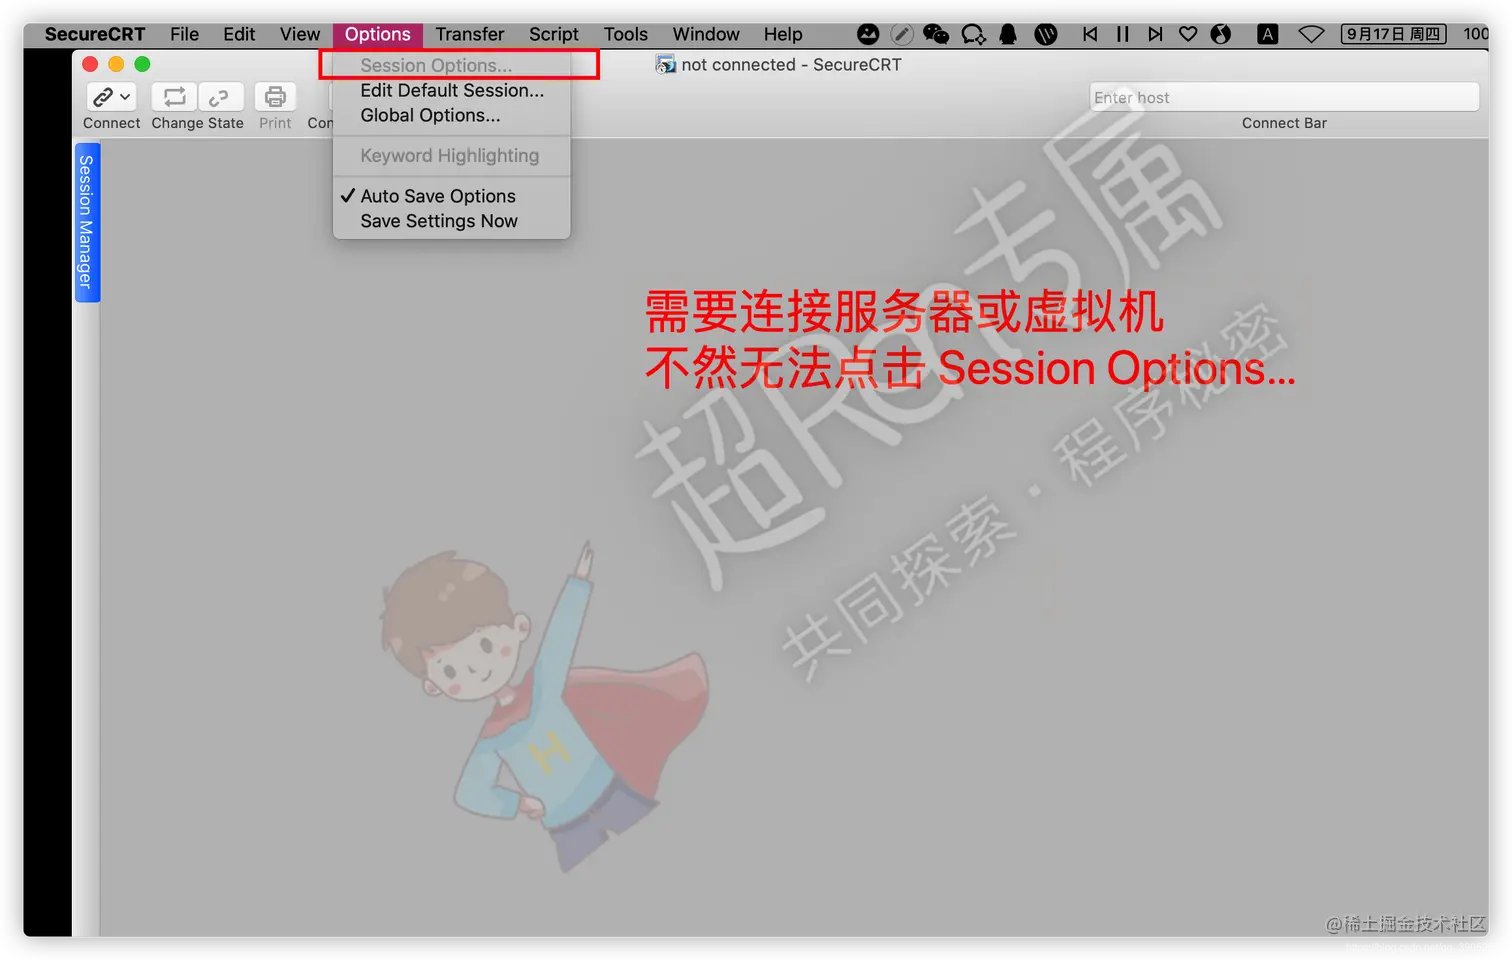This screenshot has width=1512, height=960.
Task: Click the round striped W menu bar icon
Action: pyautogui.click(x=1046, y=34)
